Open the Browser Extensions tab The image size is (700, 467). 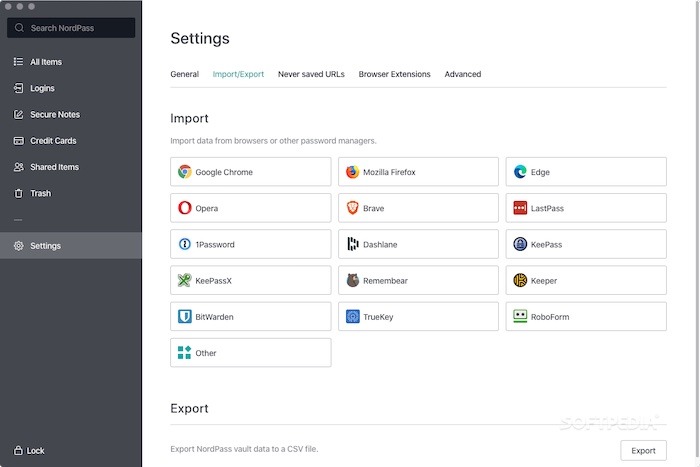[x=394, y=74]
